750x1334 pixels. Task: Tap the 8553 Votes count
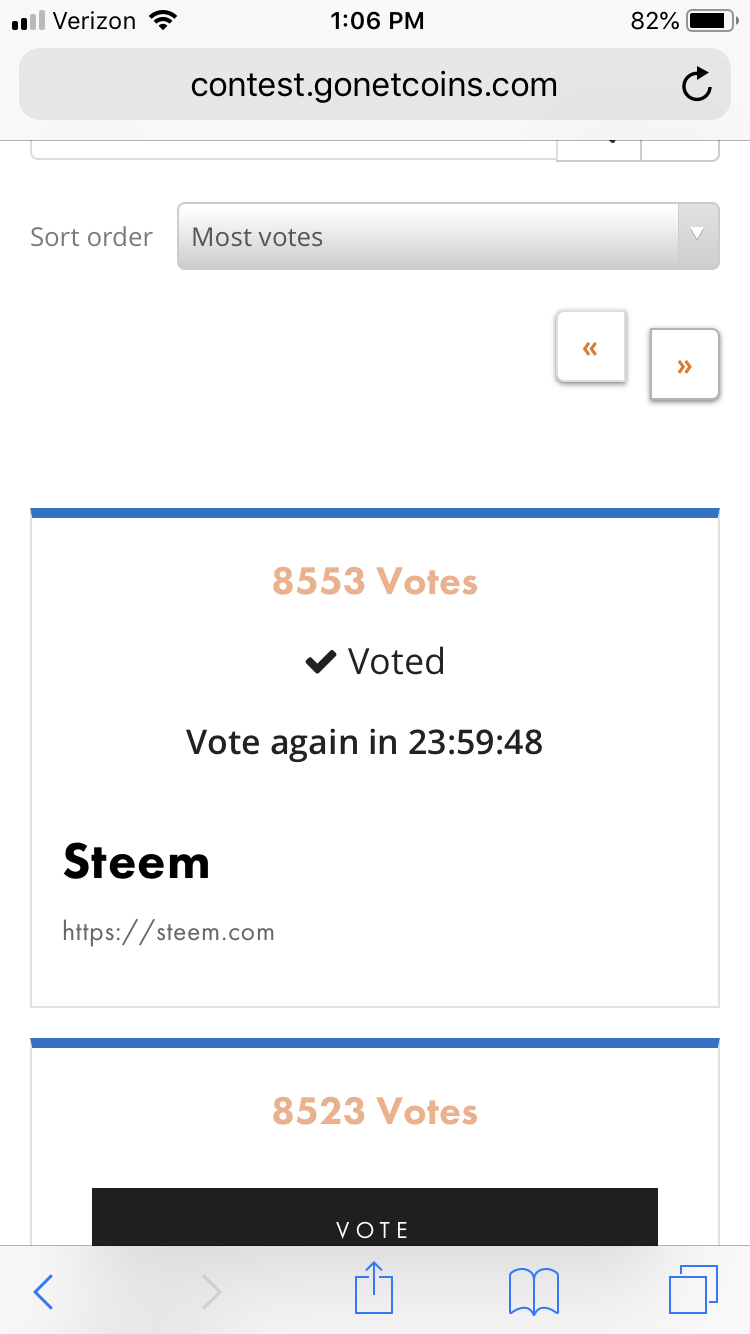(375, 581)
